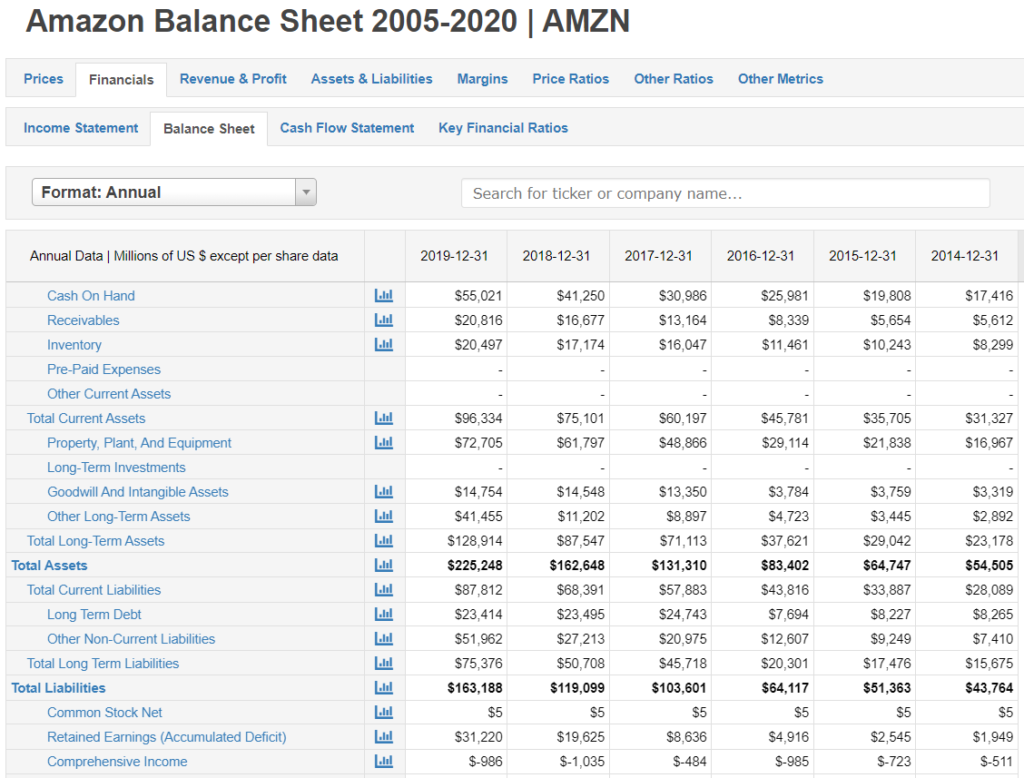Open the Total Liabilities chart
This screenshot has width=1024, height=778.
[x=384, y=687]
